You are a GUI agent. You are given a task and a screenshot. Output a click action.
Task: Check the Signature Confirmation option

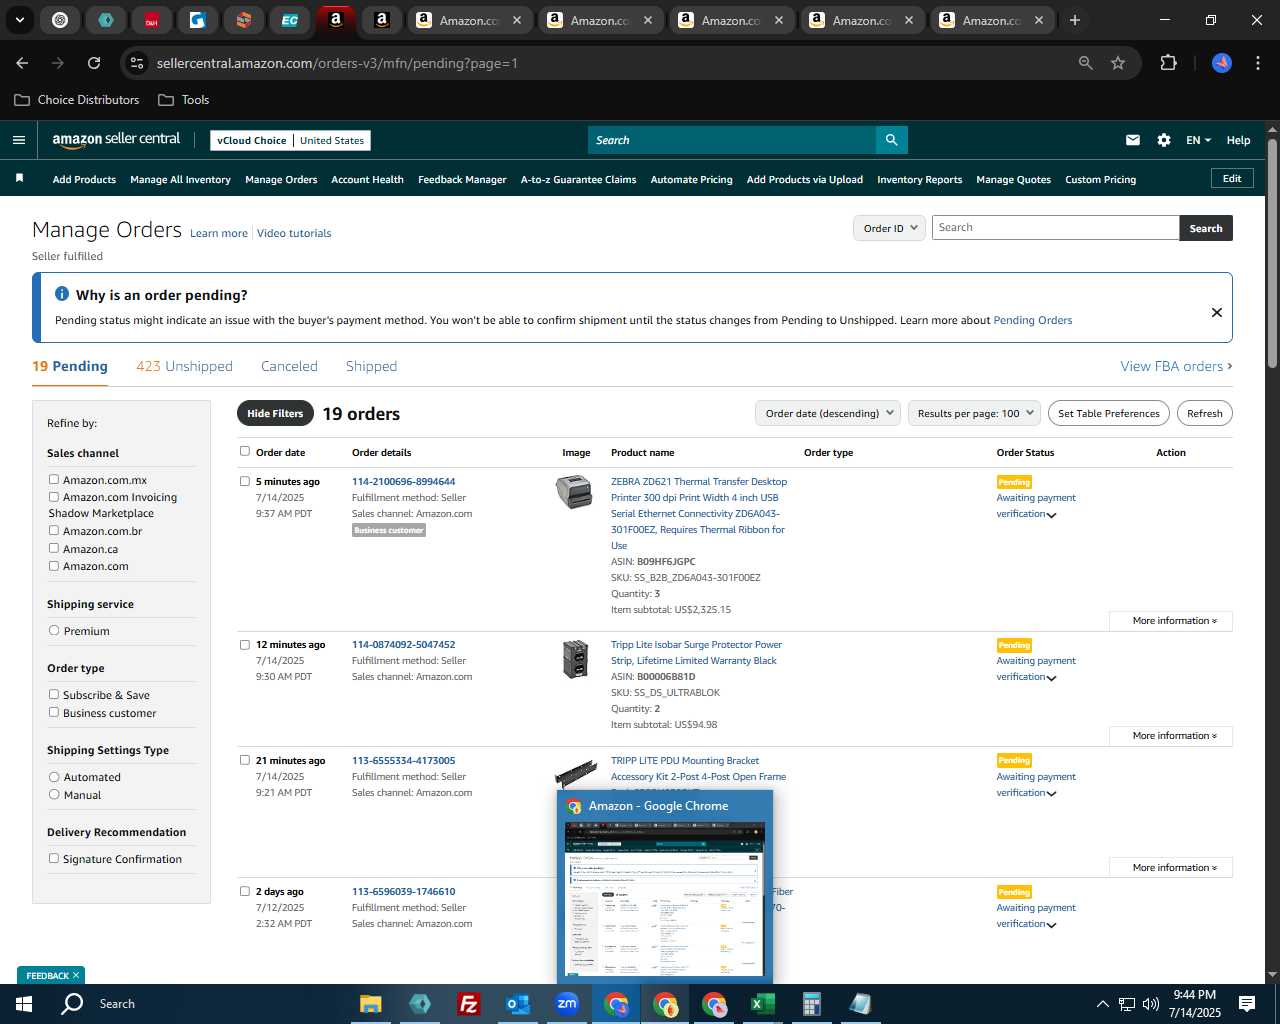click(x=54, y=858)
